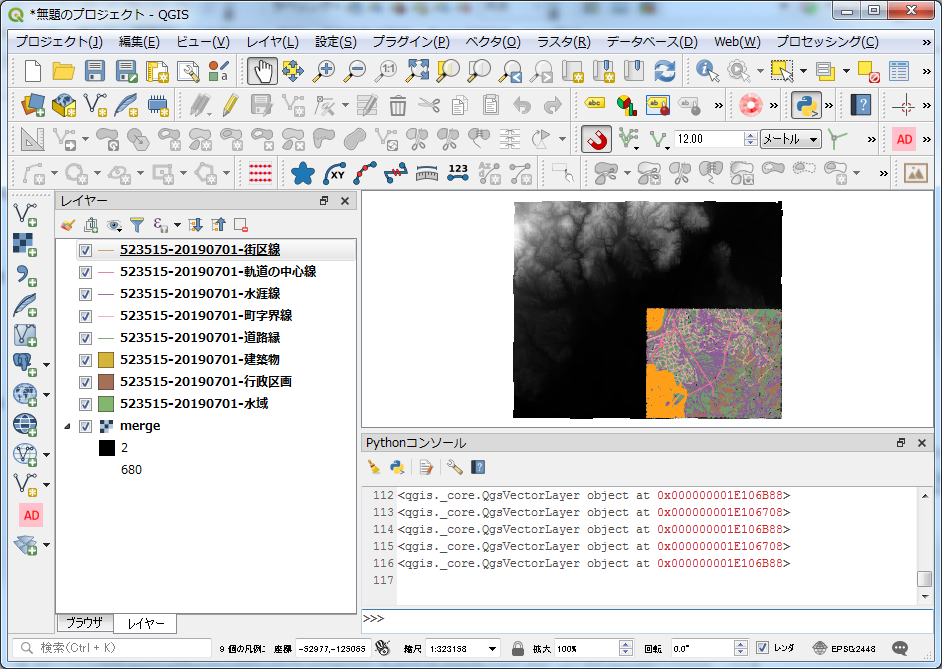942x669 pixels.
Task: Open the Python console editor icon
Action: click(426, 466)
